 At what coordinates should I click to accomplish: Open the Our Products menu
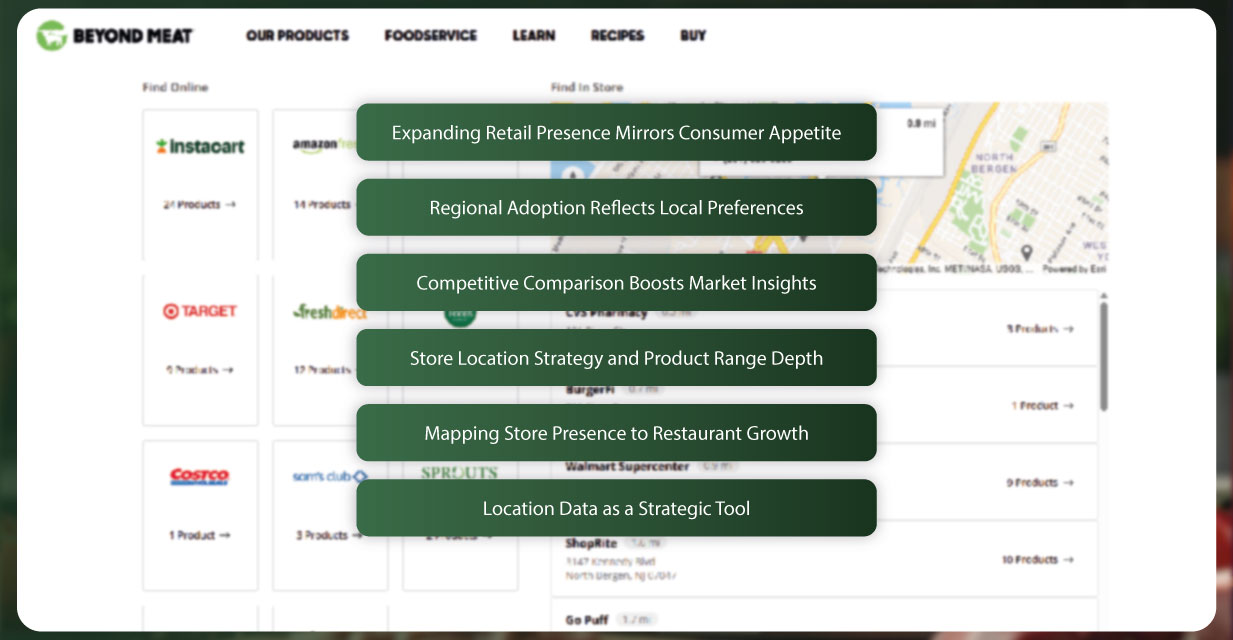(297, 35)
